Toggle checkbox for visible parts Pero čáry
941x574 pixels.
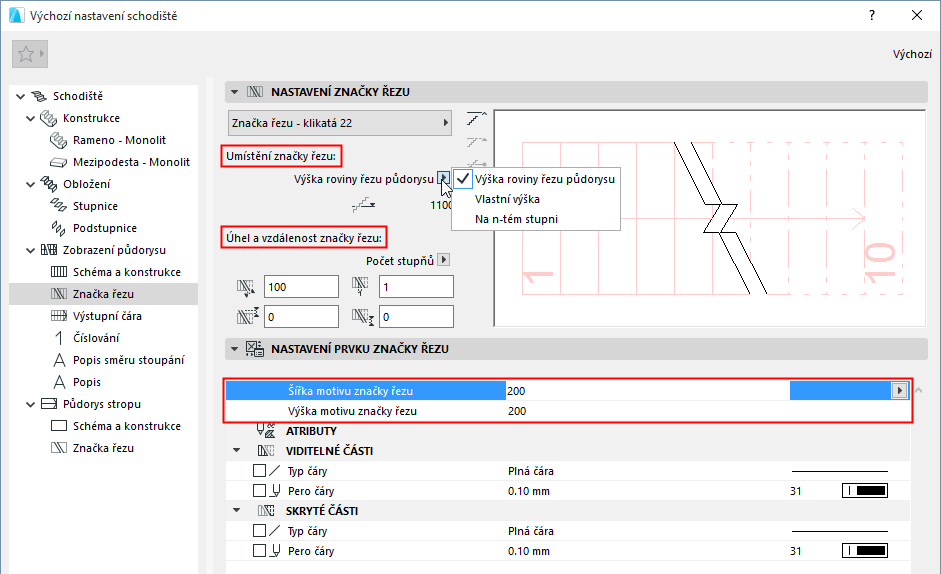(x=259, y=491)
